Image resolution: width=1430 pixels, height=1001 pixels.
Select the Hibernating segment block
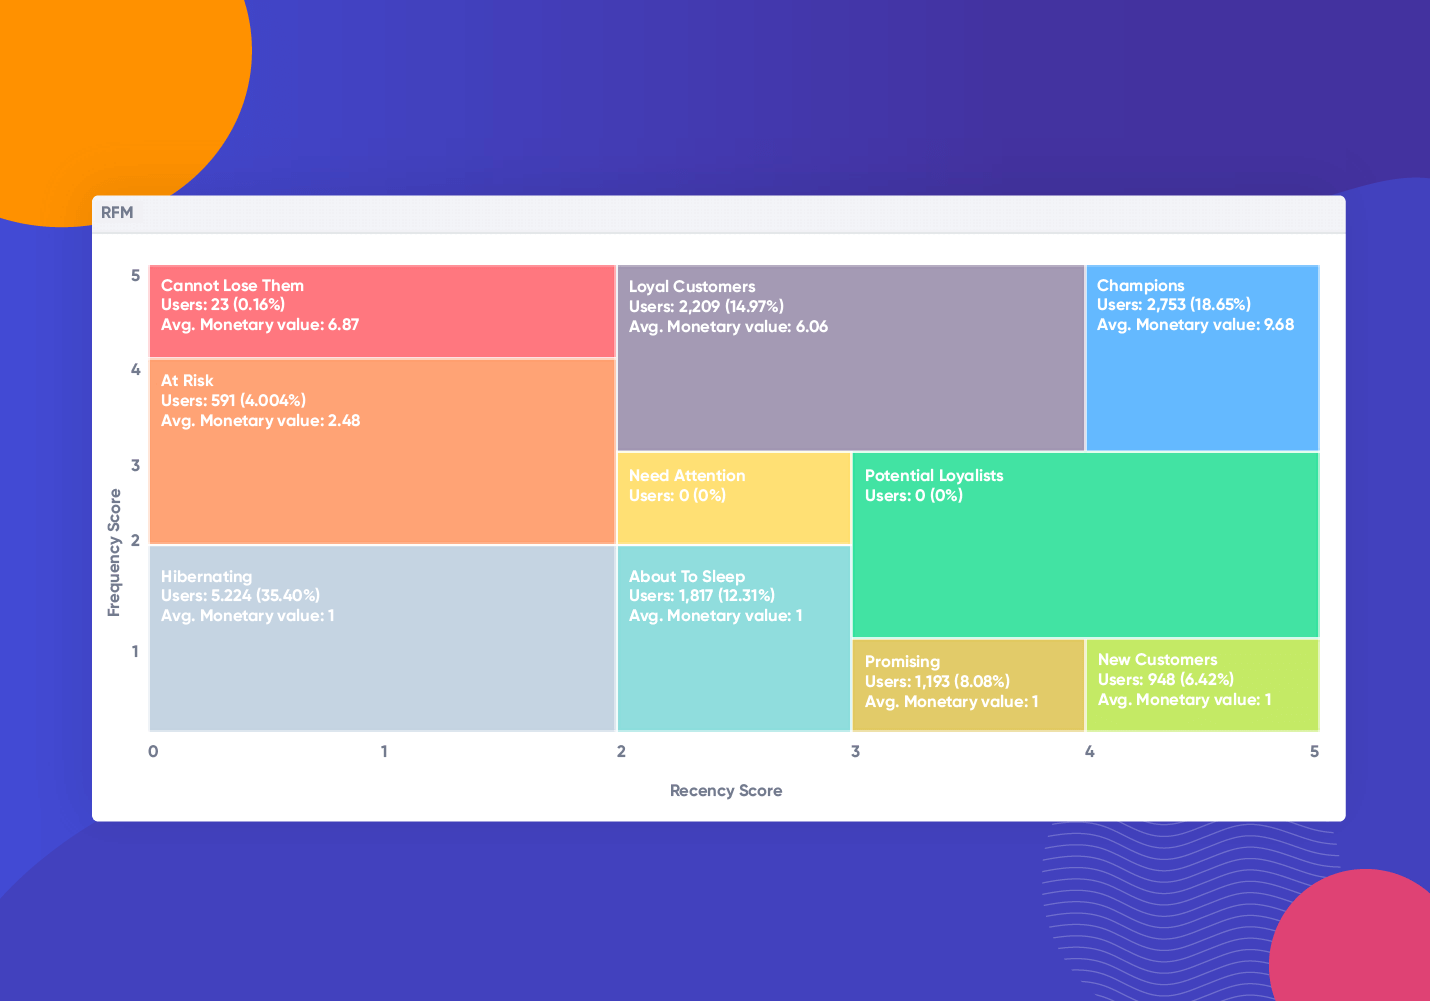382,638
